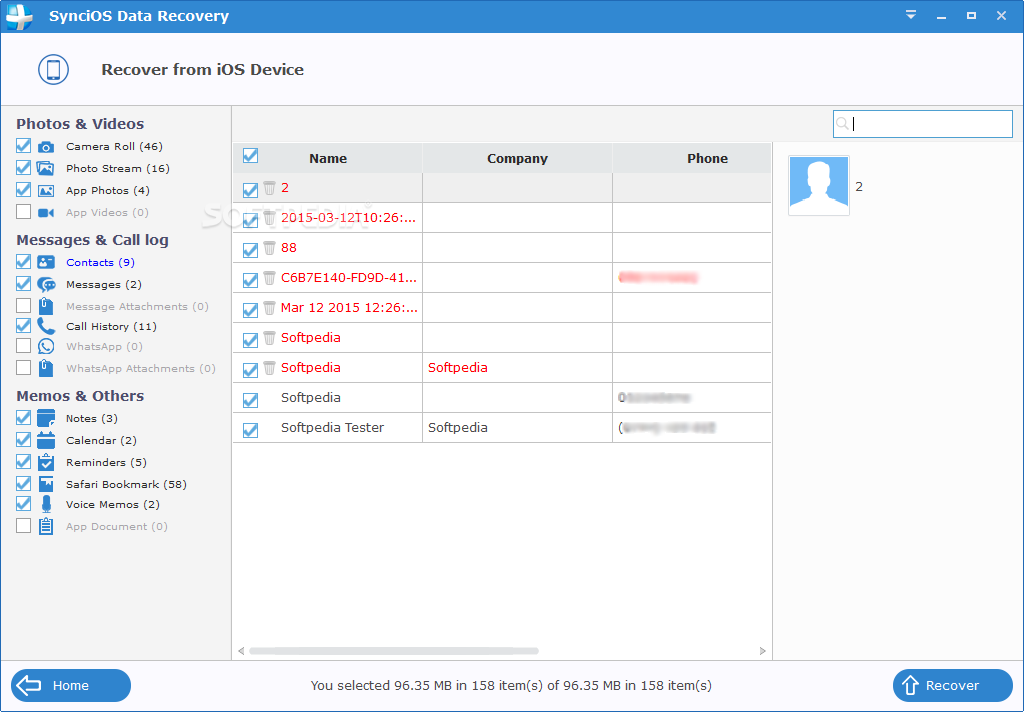The height and width of the screenshot is (712, 1024).
Task: Click the SynciOS app logo in title bar
Action: 19,16
